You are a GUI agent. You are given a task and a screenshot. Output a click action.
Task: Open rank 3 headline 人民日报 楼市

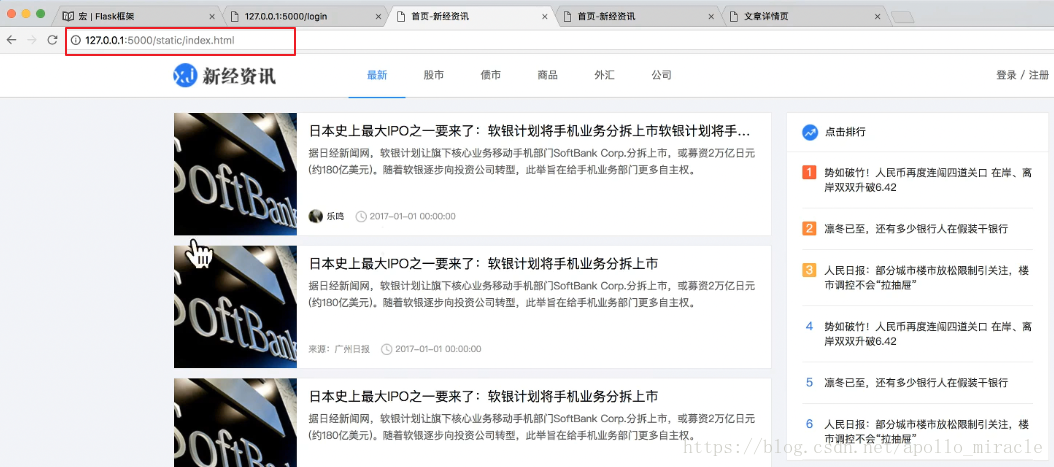(x=927, y=278)
